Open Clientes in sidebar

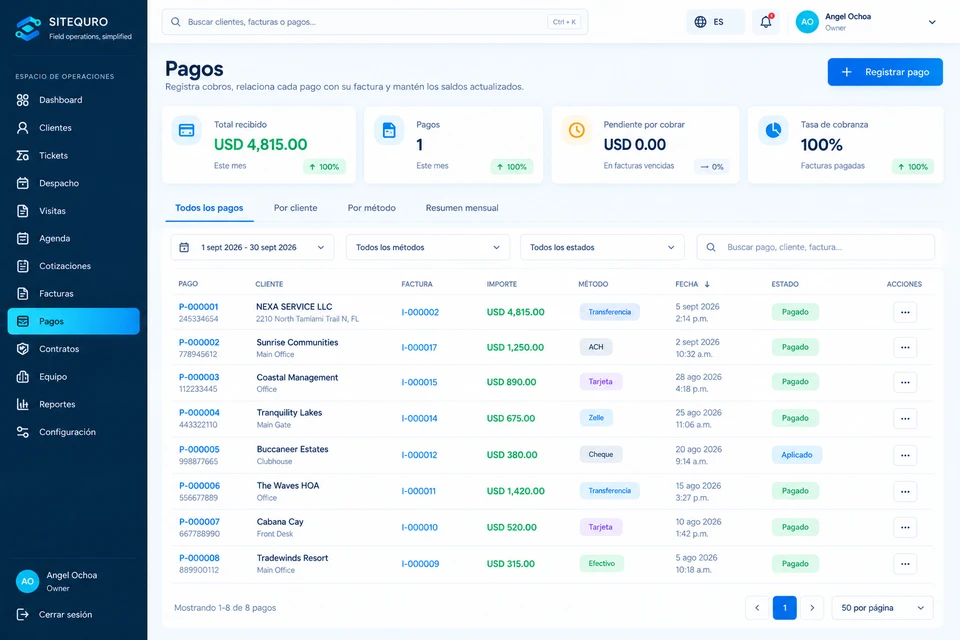(73, 127)
